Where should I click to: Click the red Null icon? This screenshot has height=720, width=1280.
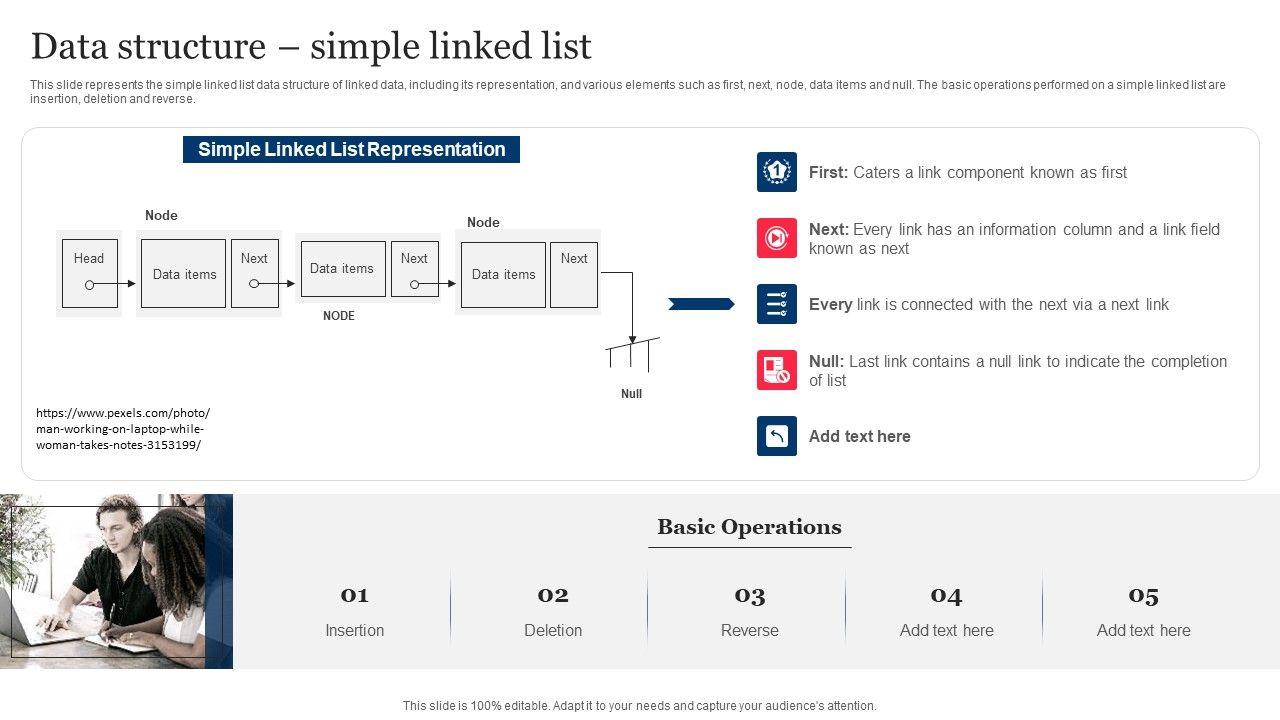pos(777,370)
